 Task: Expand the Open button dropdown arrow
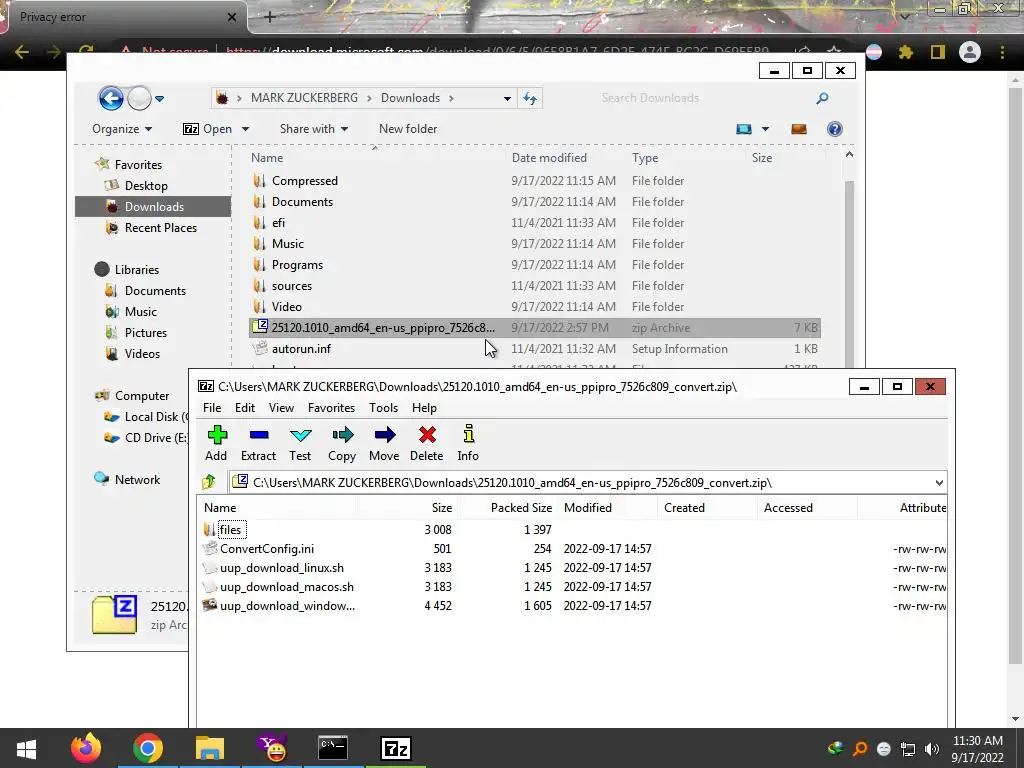point(246,129)
